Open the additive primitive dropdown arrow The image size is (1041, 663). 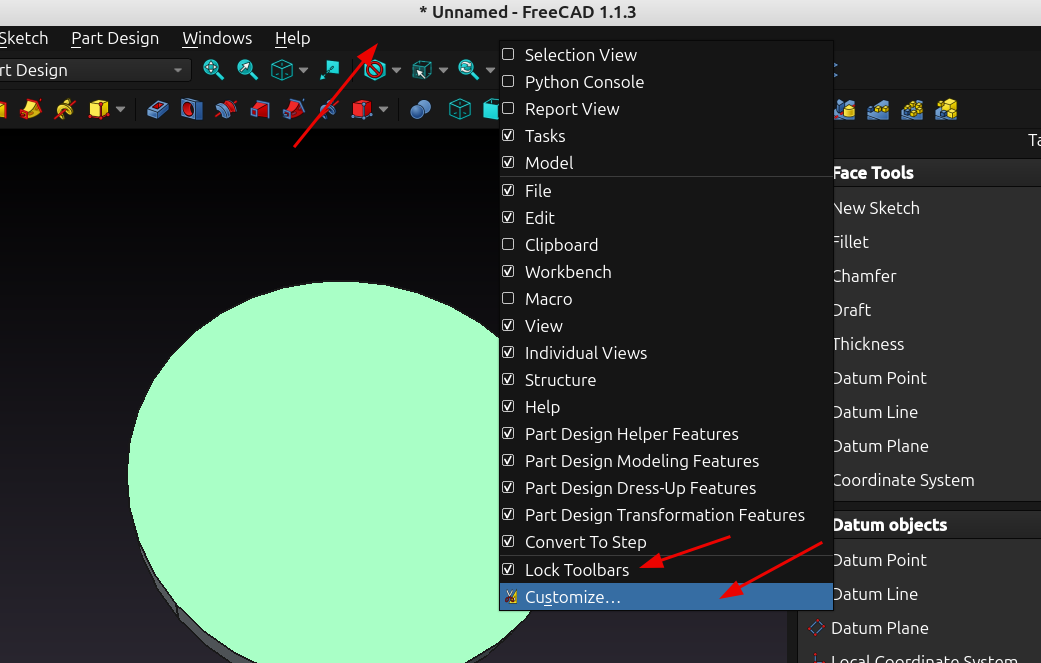pos(120,110)
